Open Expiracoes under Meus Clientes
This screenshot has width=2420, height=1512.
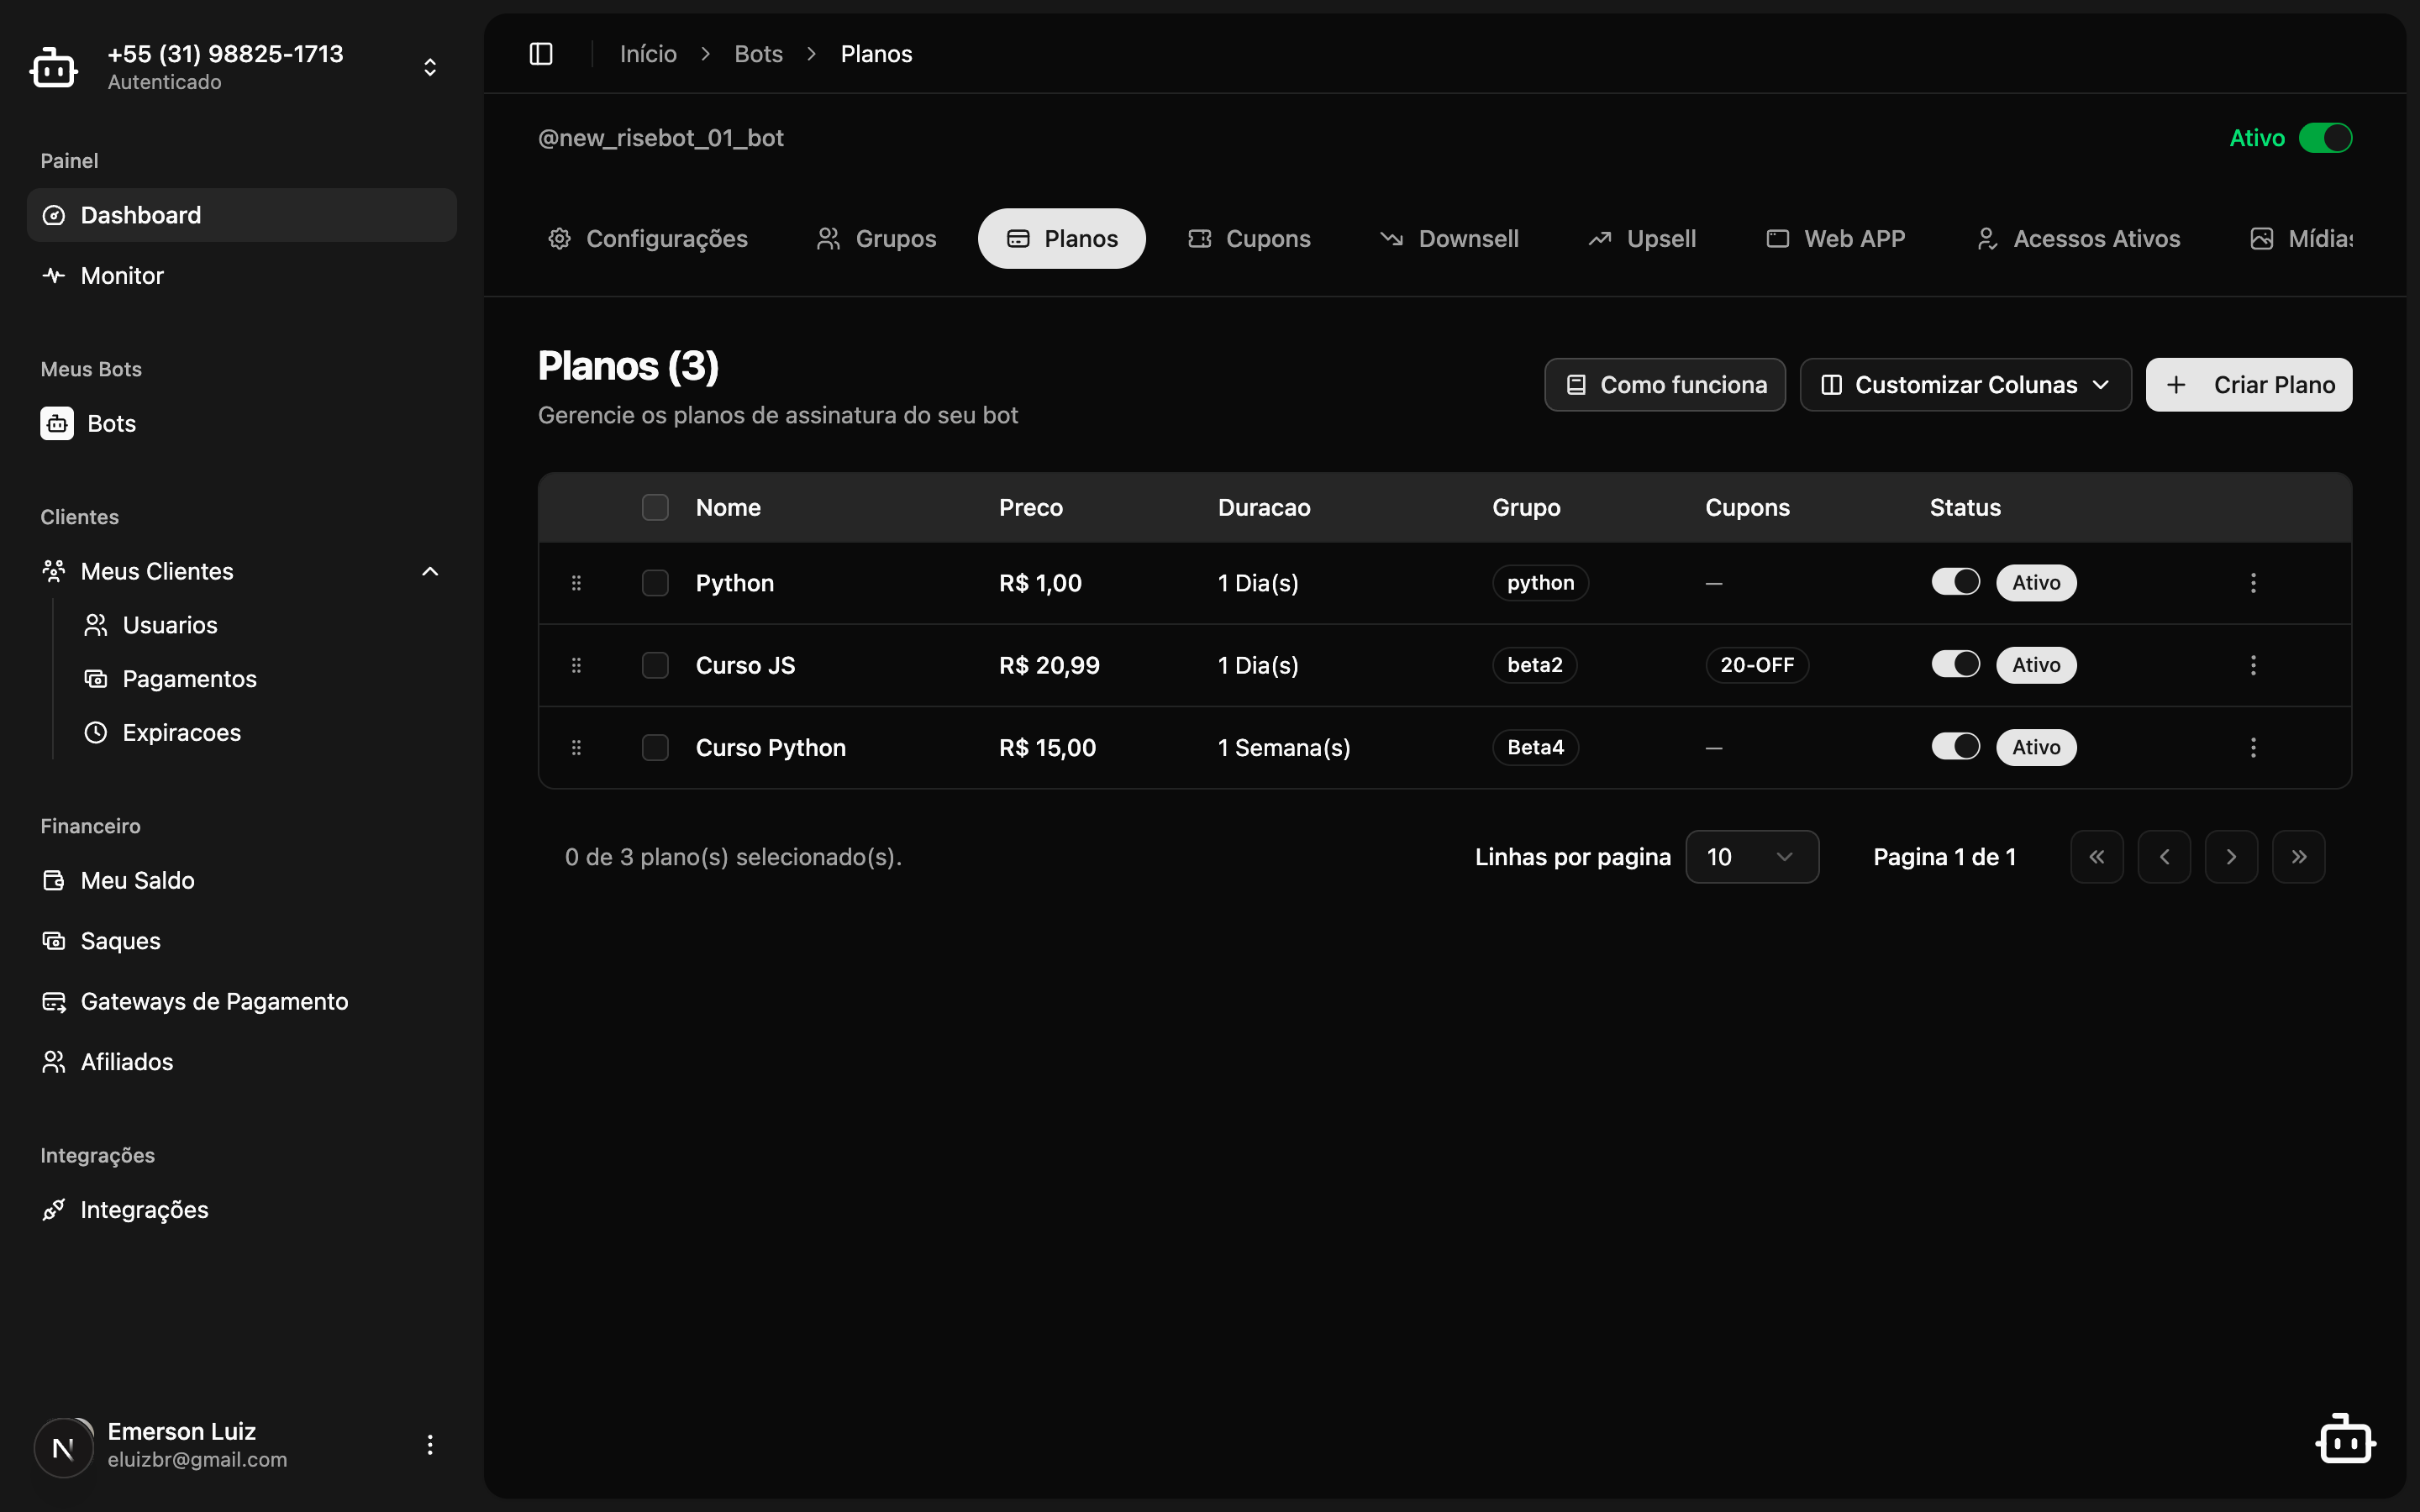click(x=262, y=733)
